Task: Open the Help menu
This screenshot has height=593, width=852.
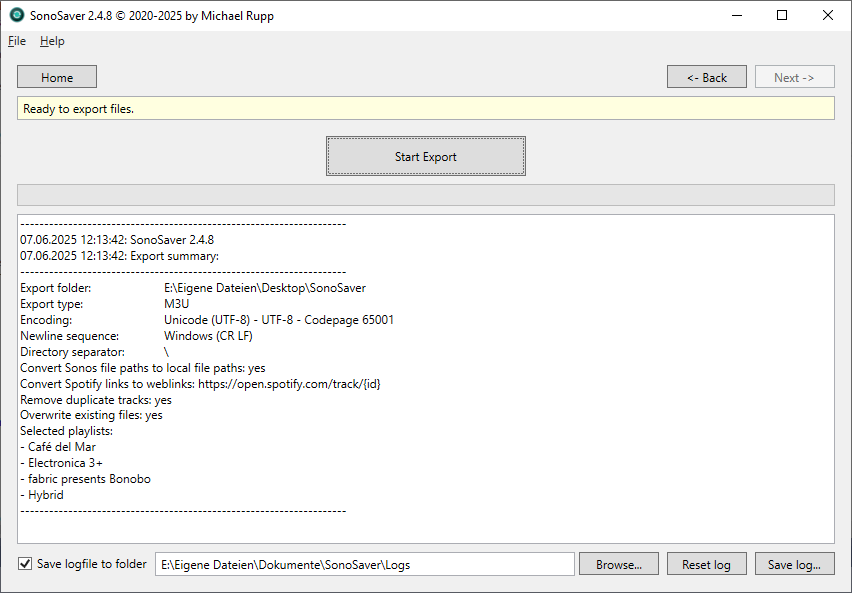Action: (51, 41)
